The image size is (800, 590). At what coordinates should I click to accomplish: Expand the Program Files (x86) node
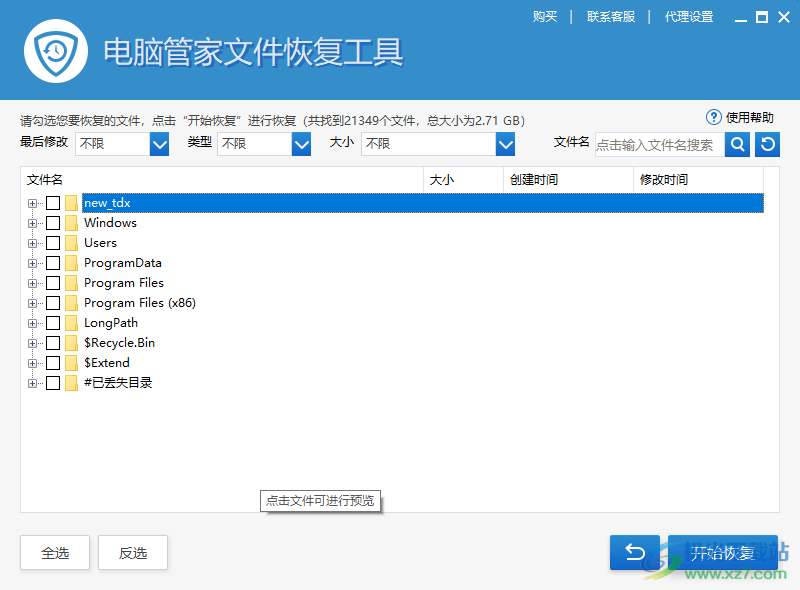(32, 303)
